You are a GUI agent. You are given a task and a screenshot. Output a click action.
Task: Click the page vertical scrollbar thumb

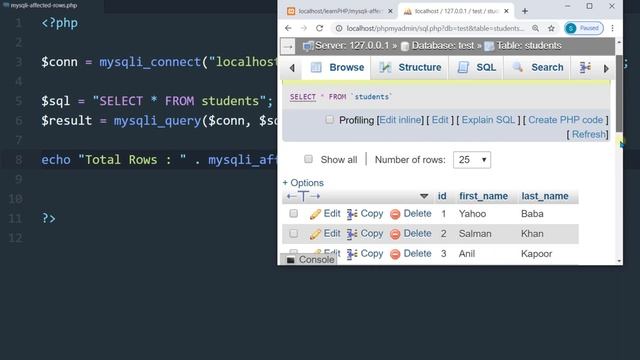point(619,93)
